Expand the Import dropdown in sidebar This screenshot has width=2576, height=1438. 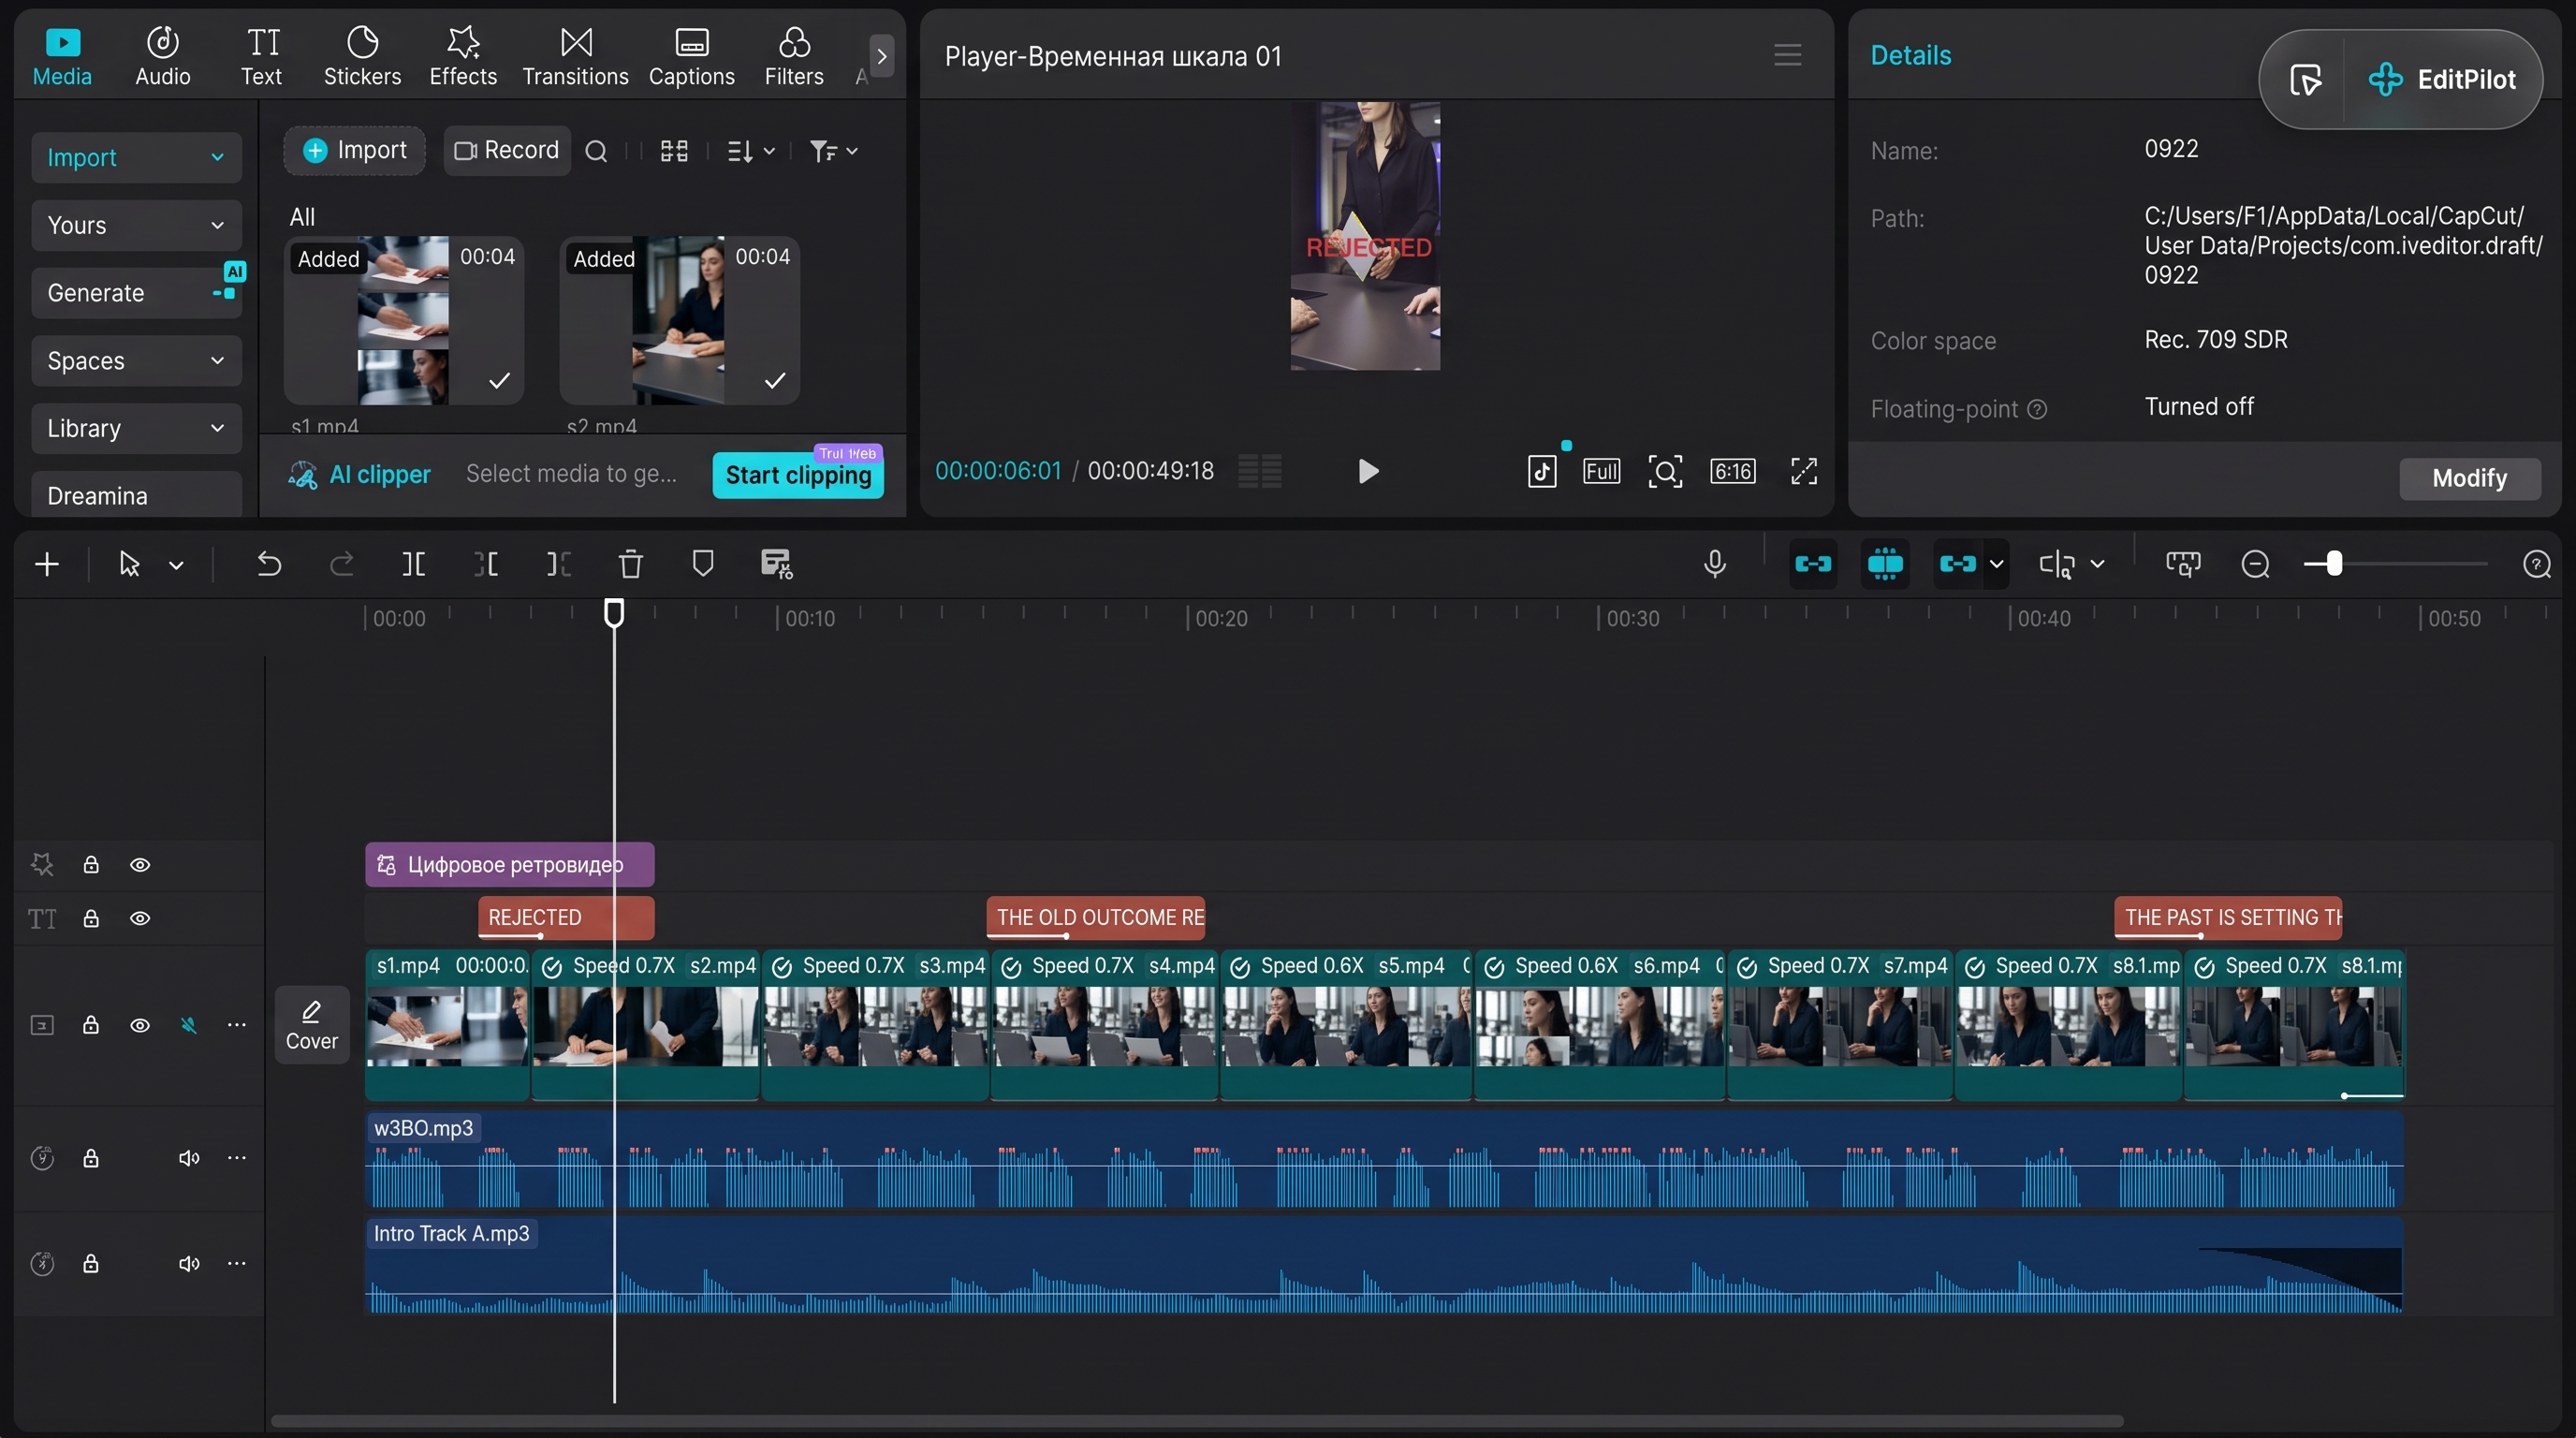[136, 158]
